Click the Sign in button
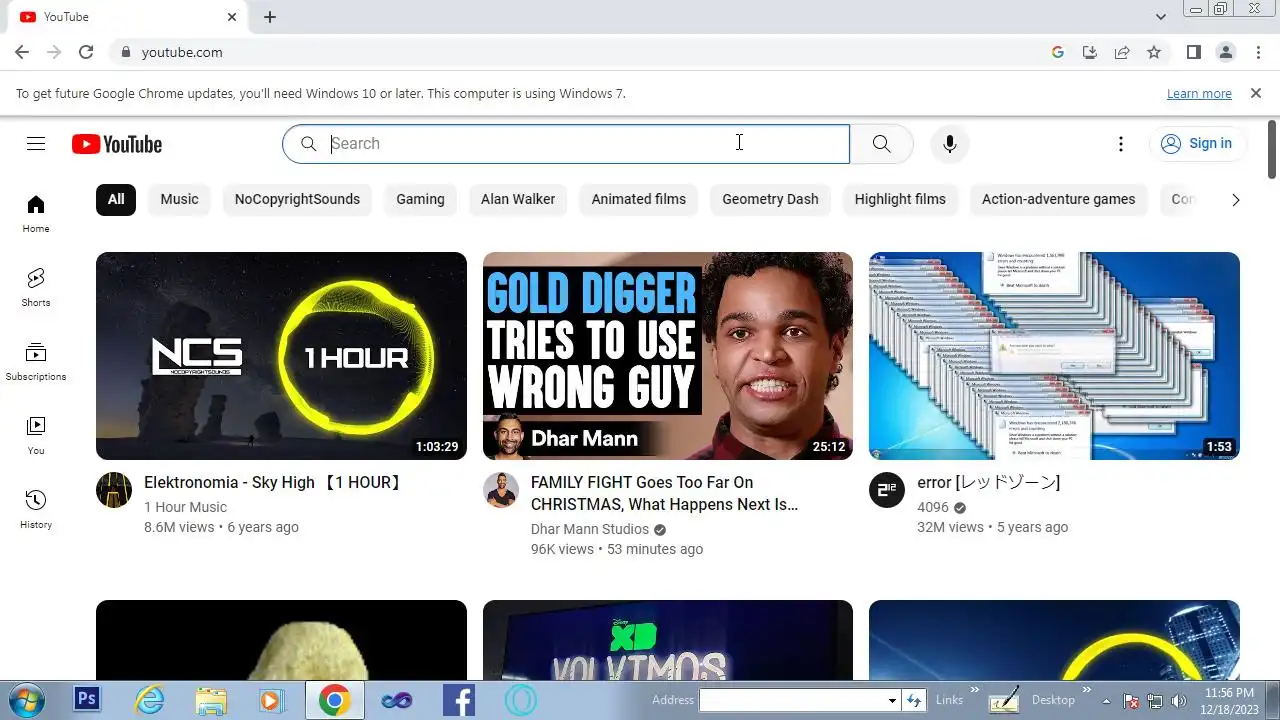This screenshot has width=1280, height=720. click(1197, 144)
